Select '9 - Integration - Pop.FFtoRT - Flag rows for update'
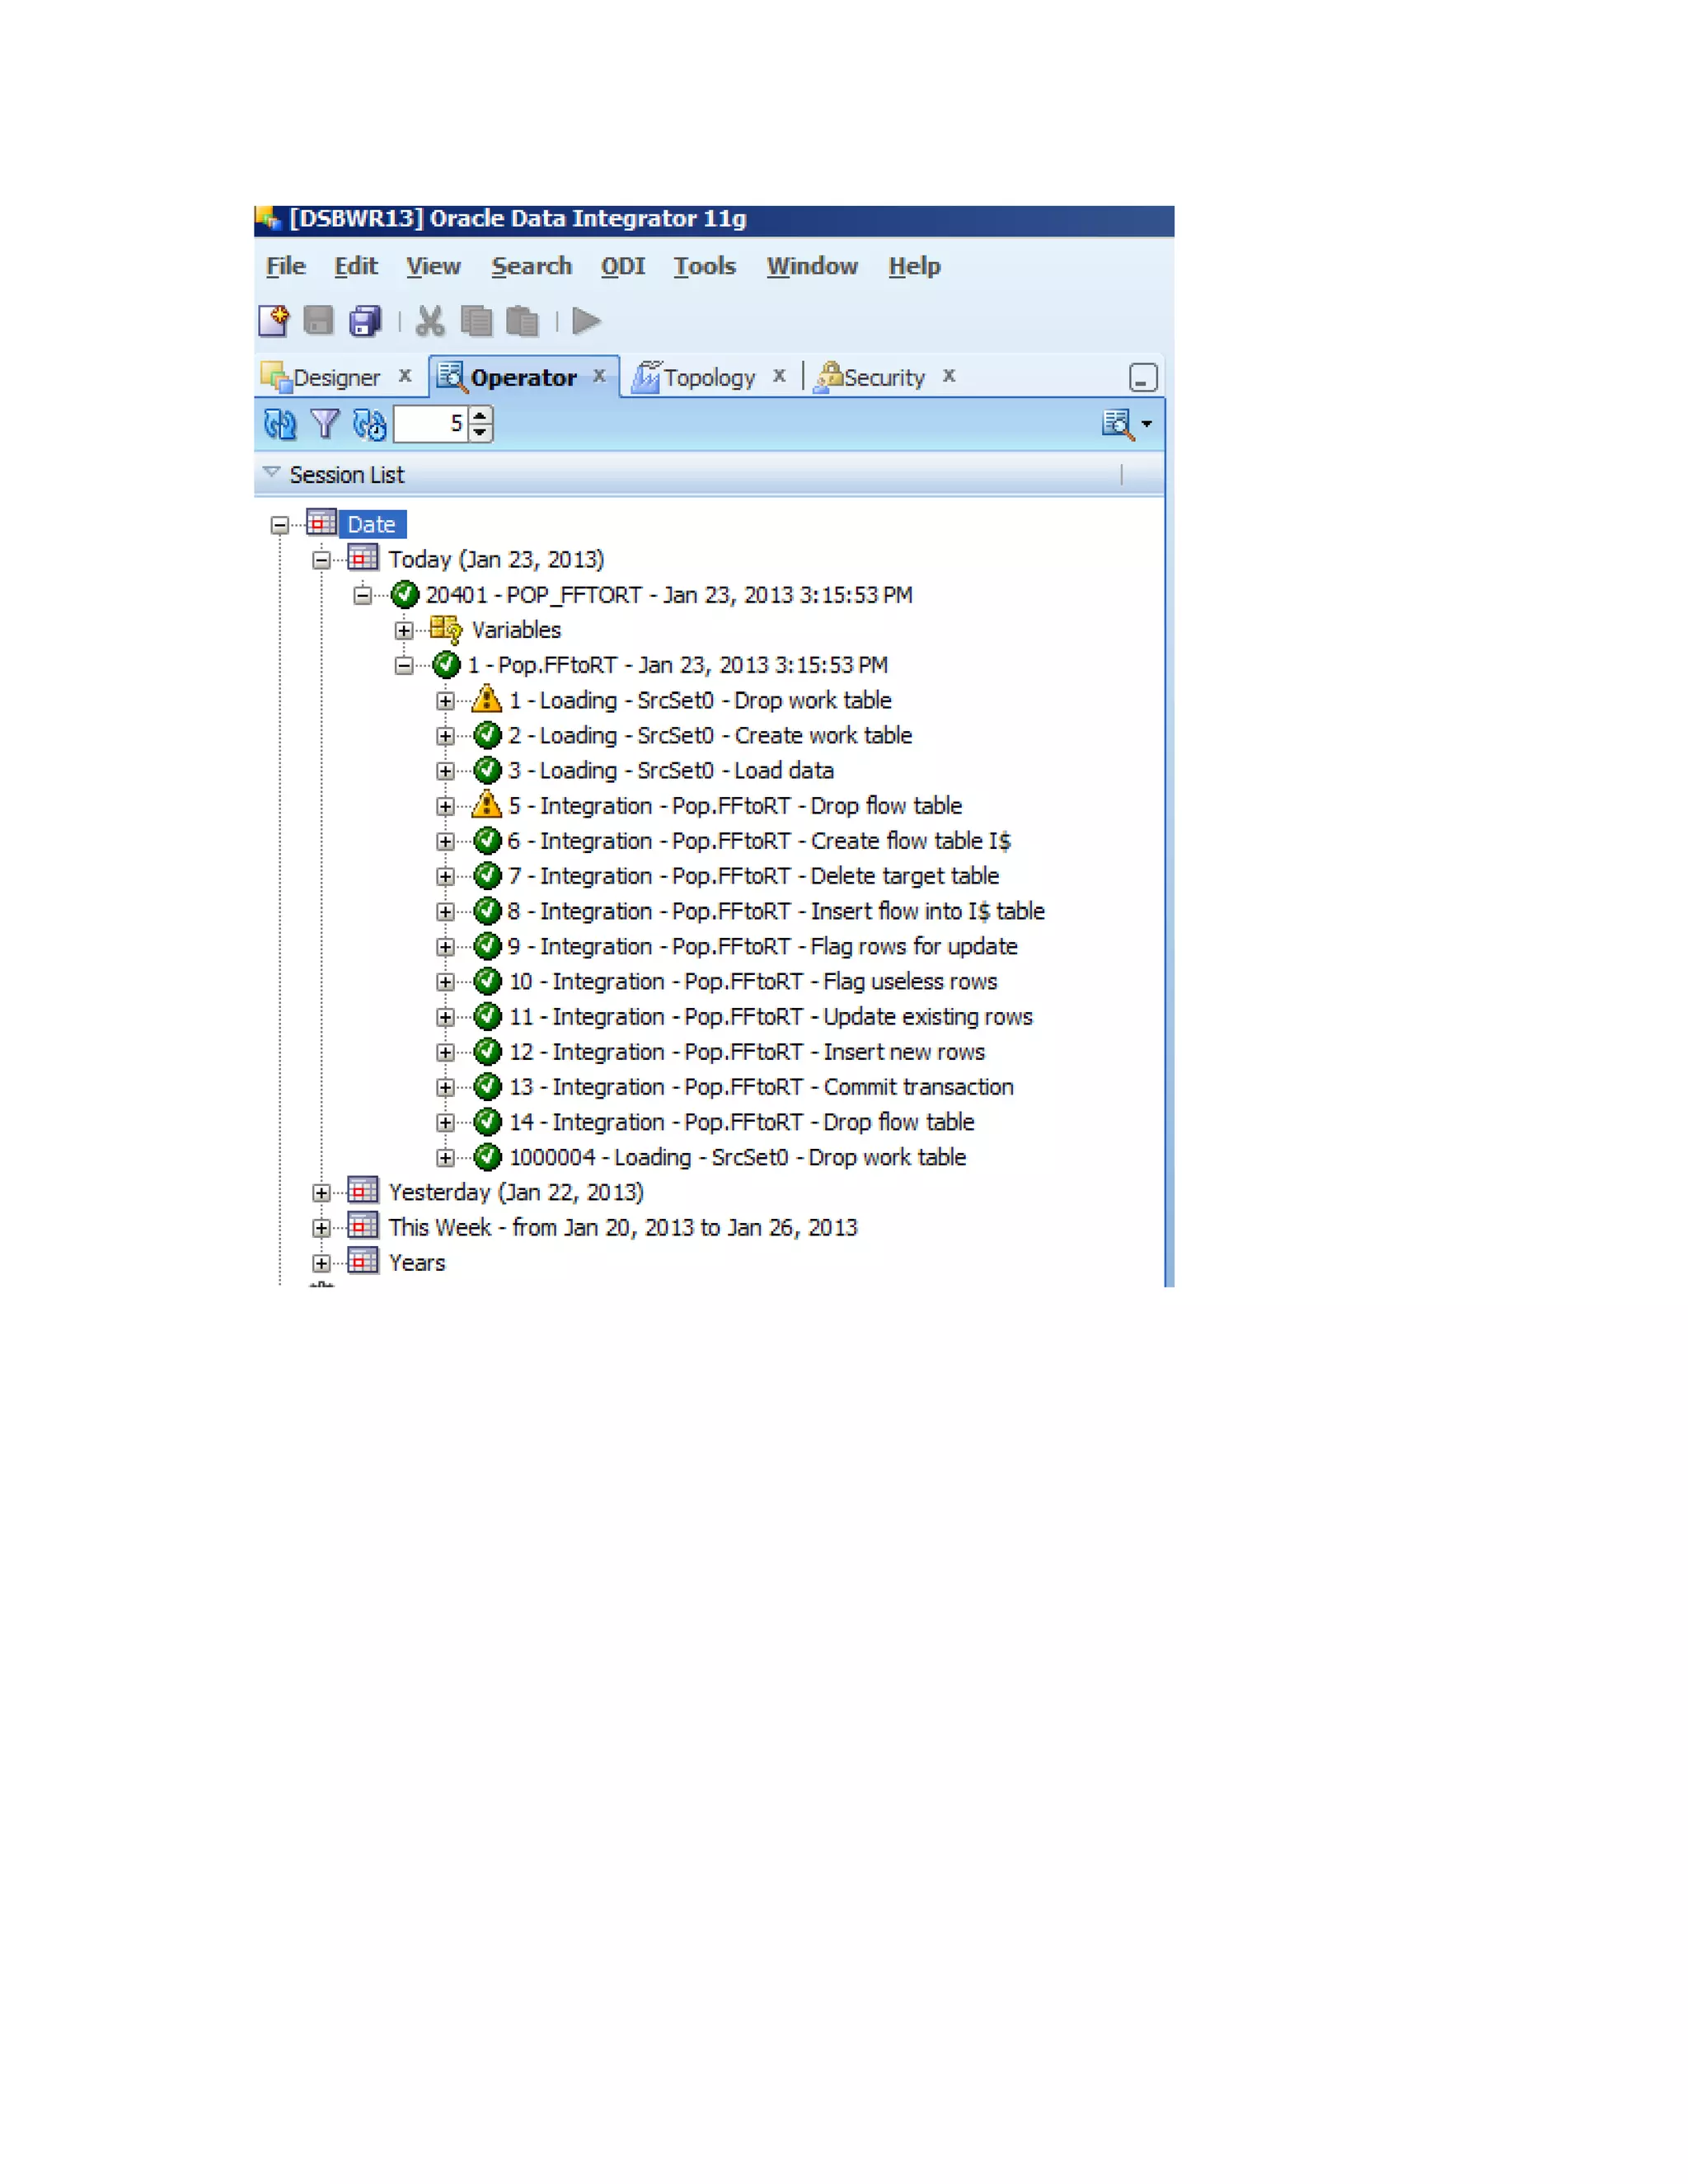This screenshot has width=1688, height=2184. 762,946
